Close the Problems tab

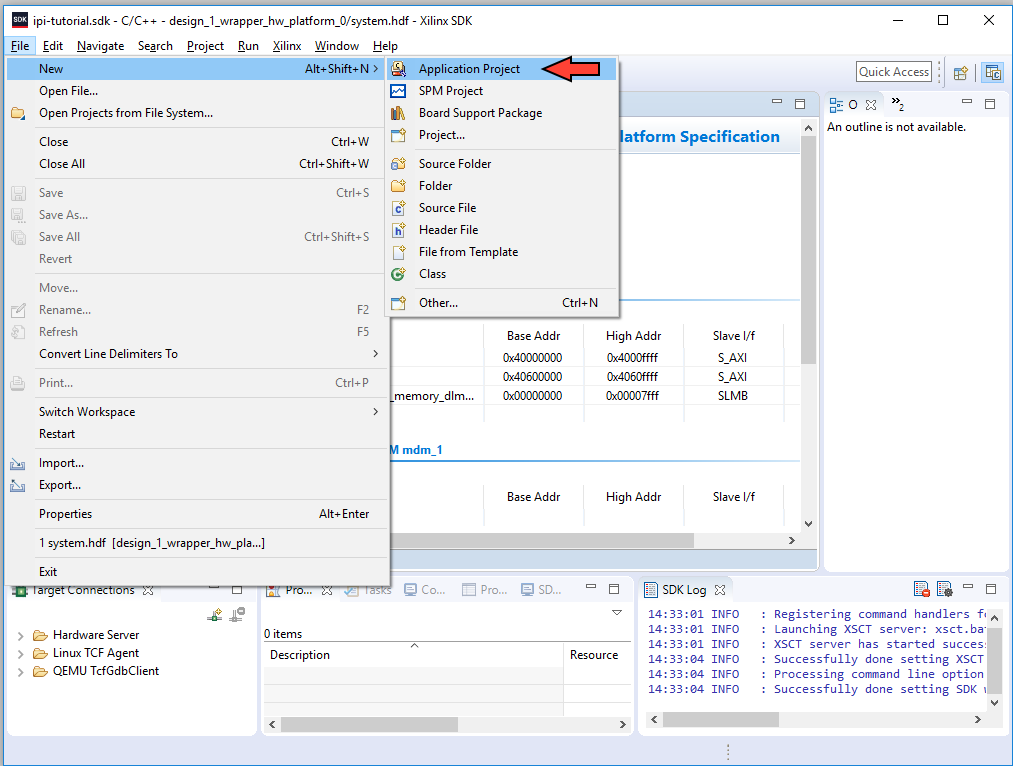[327, 590]
